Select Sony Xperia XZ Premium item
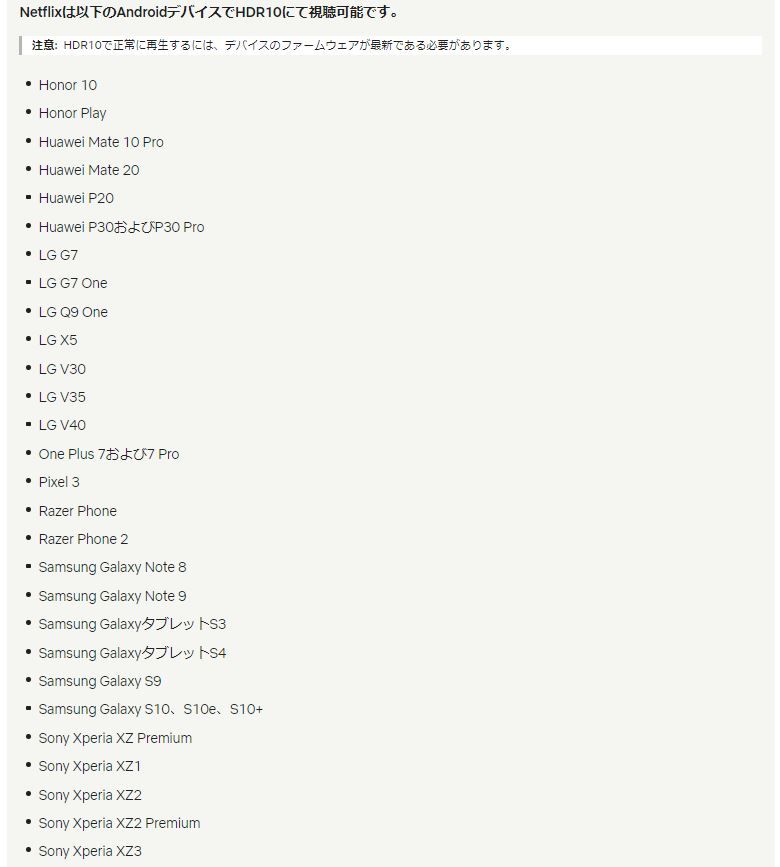 pos(115,738)
